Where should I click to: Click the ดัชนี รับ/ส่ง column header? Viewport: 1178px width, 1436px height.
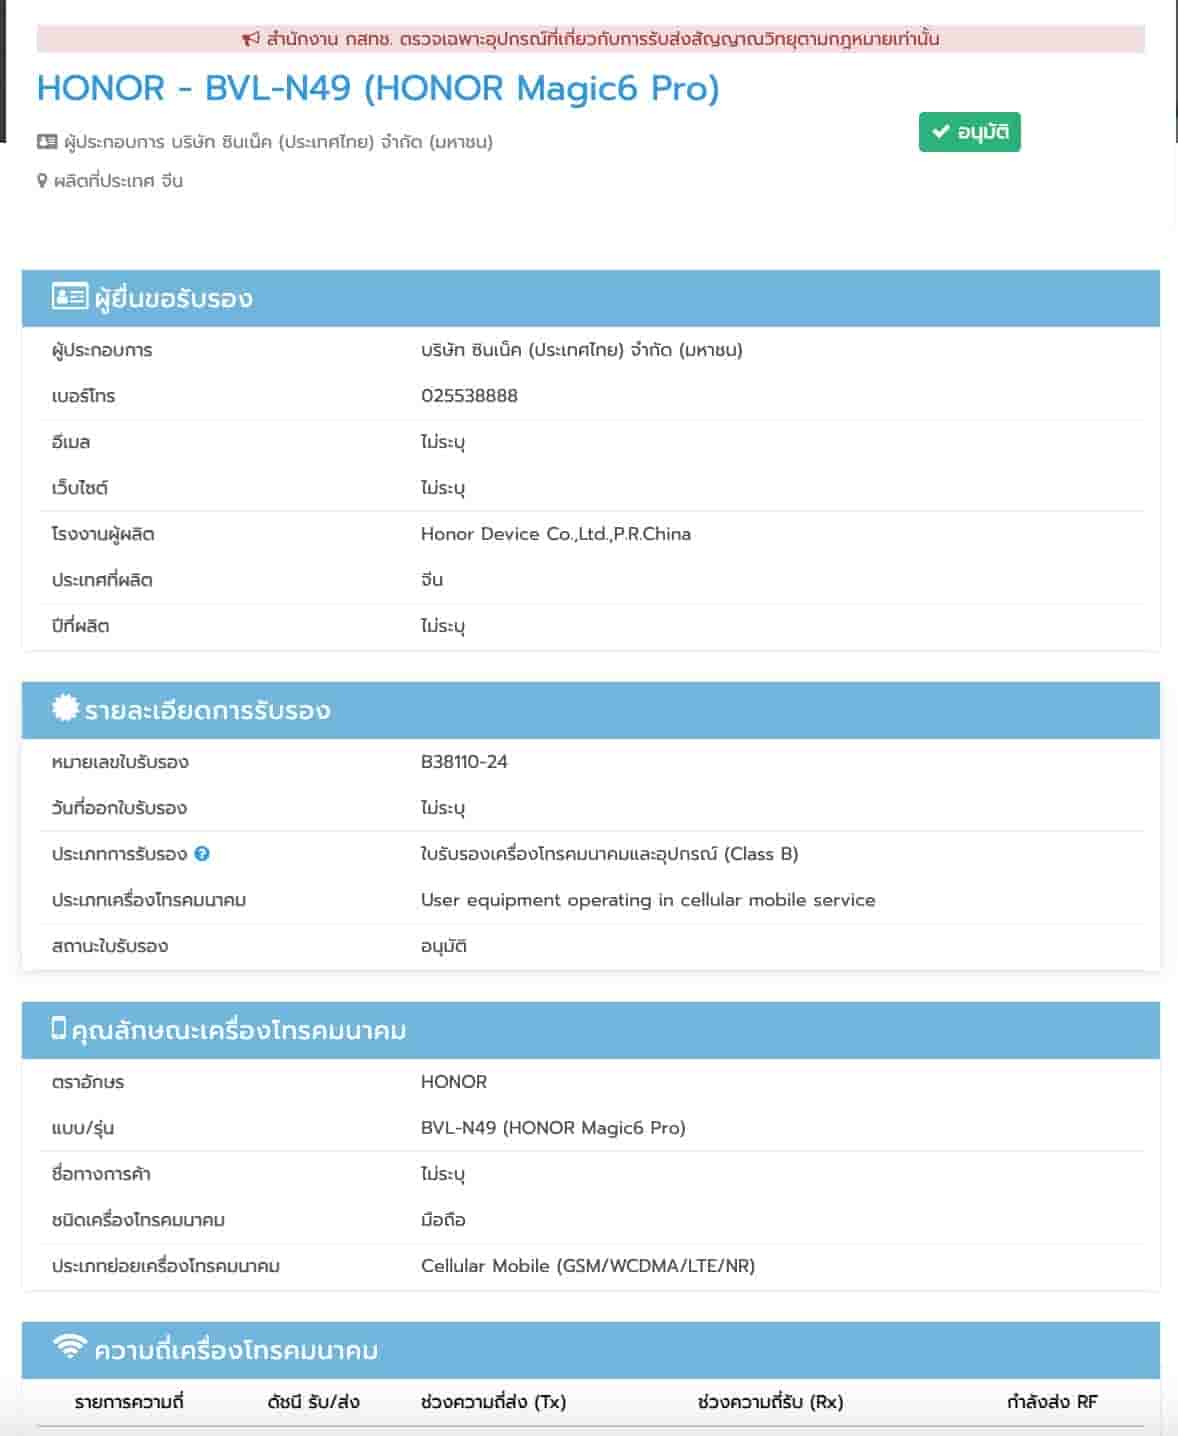[313, 1402]
